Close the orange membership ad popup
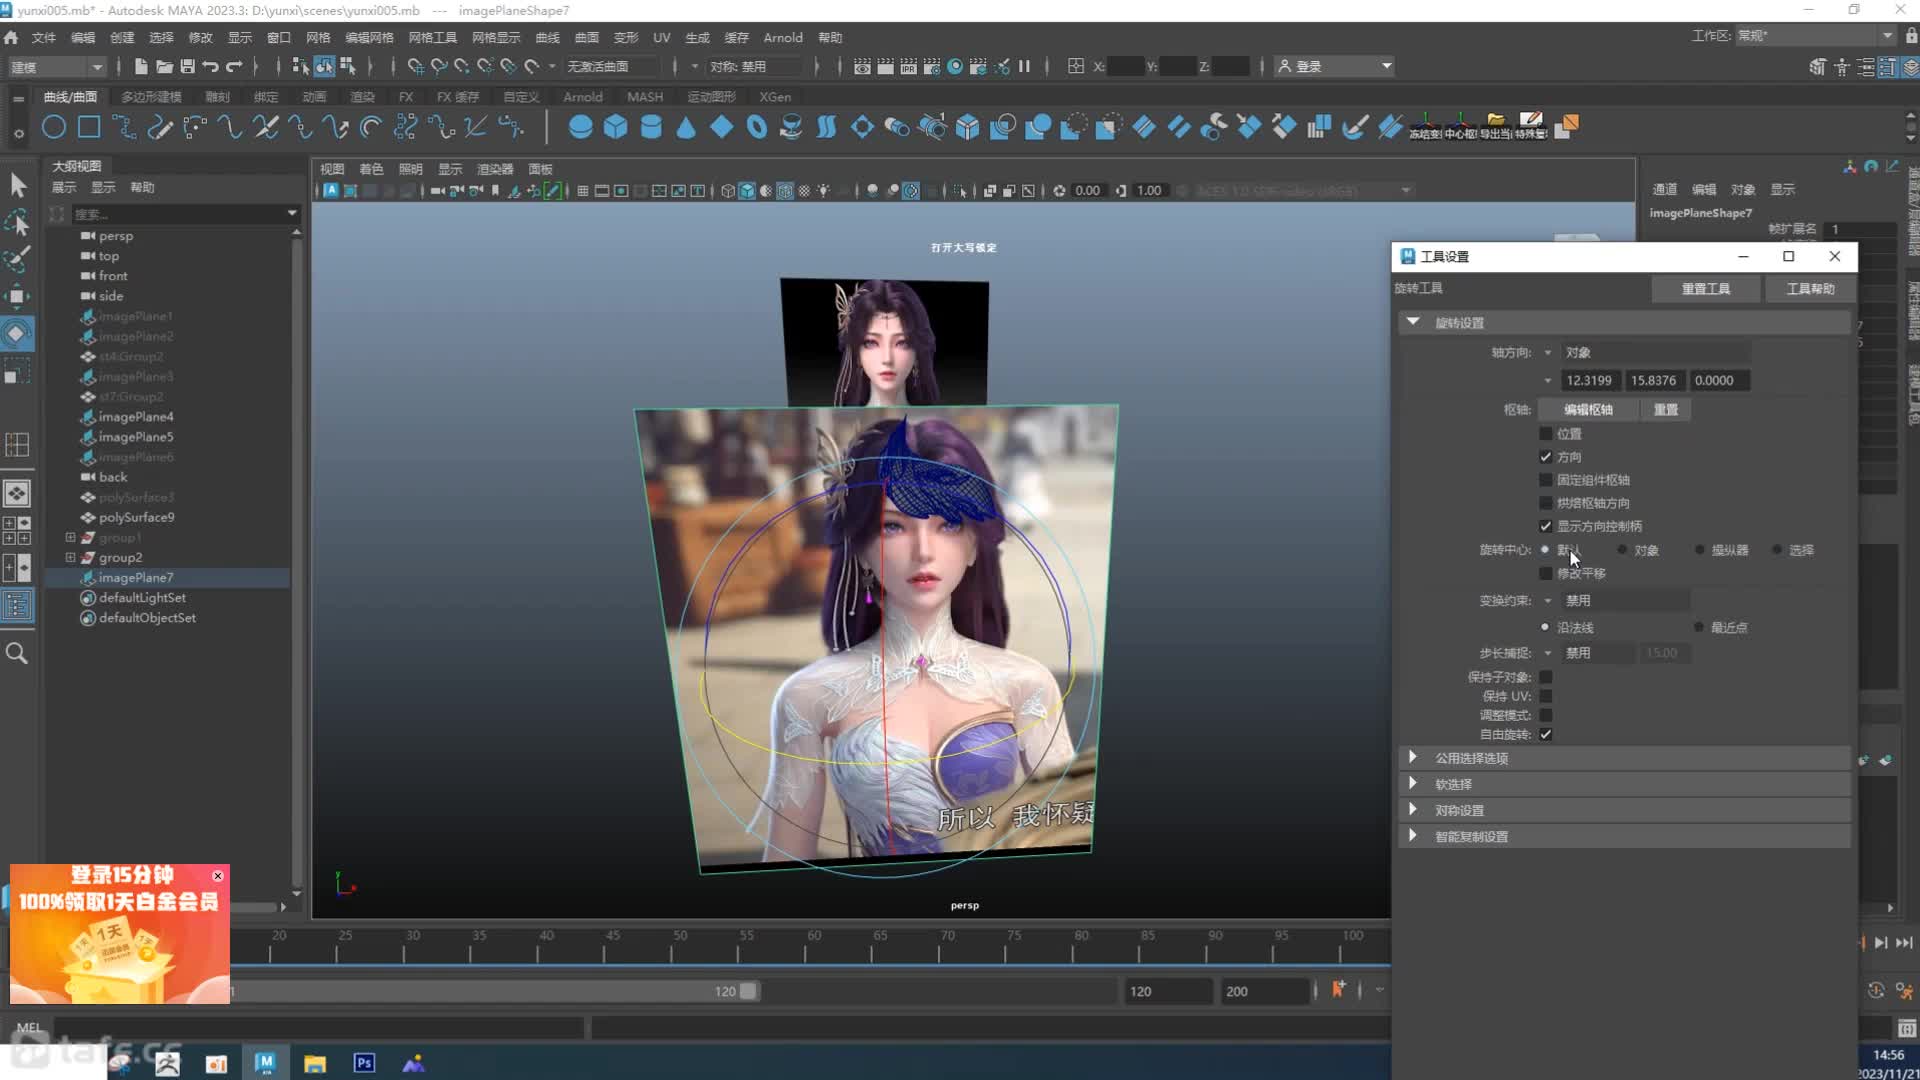Screen dimensions: 1920x1080 (x=218, y=875)
